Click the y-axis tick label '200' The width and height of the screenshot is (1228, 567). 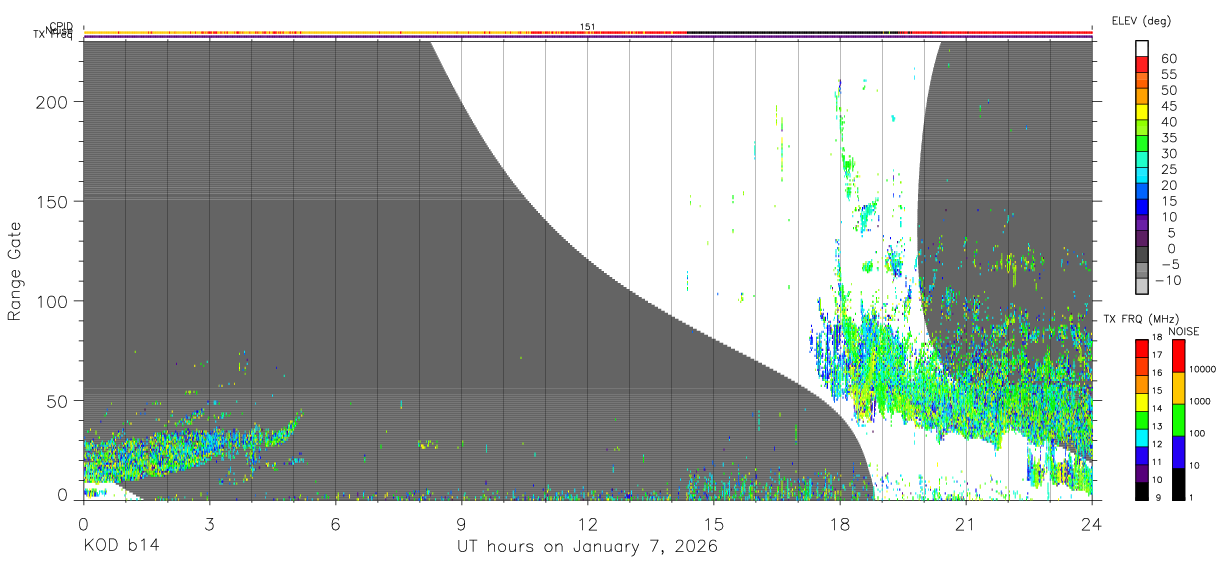[x=54, y=102]
